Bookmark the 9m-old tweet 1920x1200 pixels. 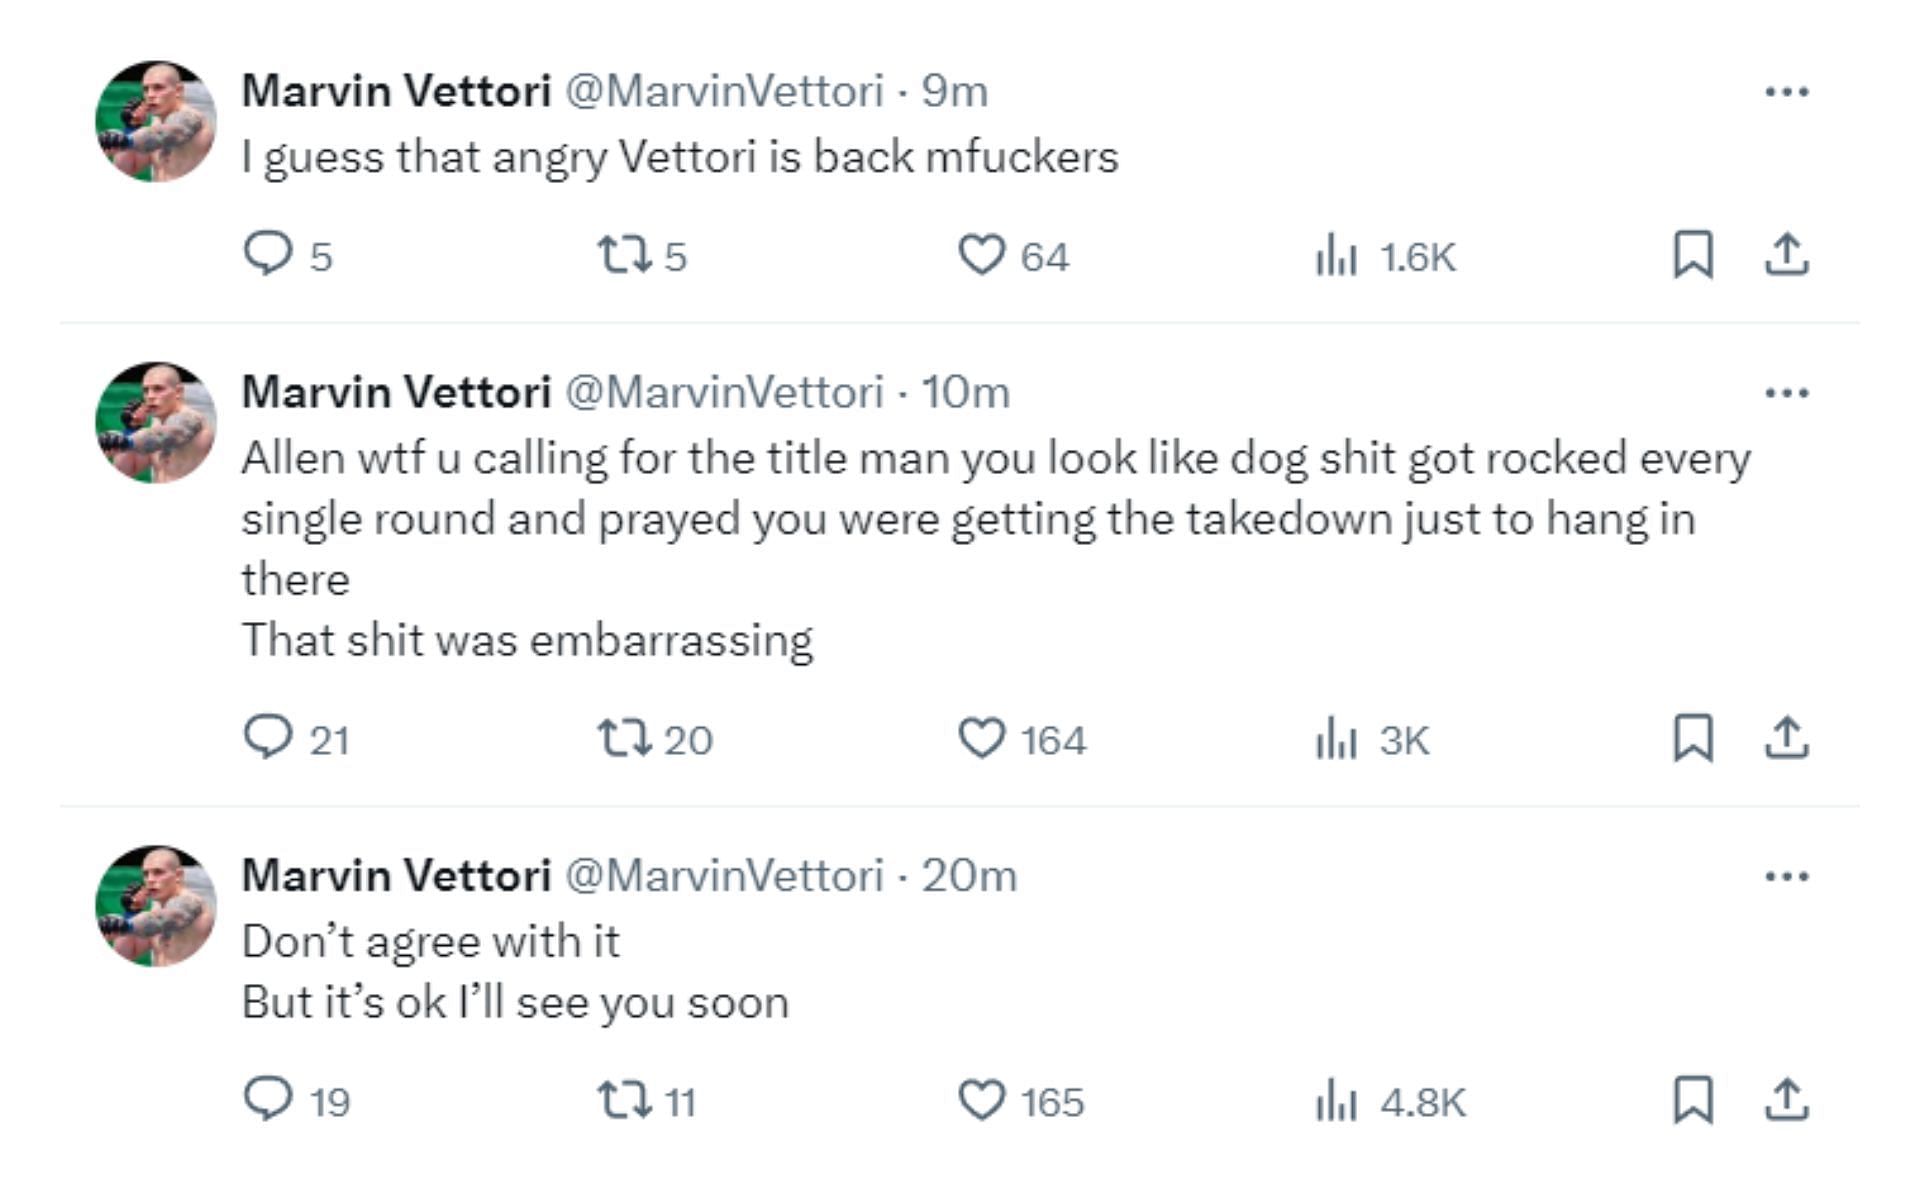pos(1693,254)
